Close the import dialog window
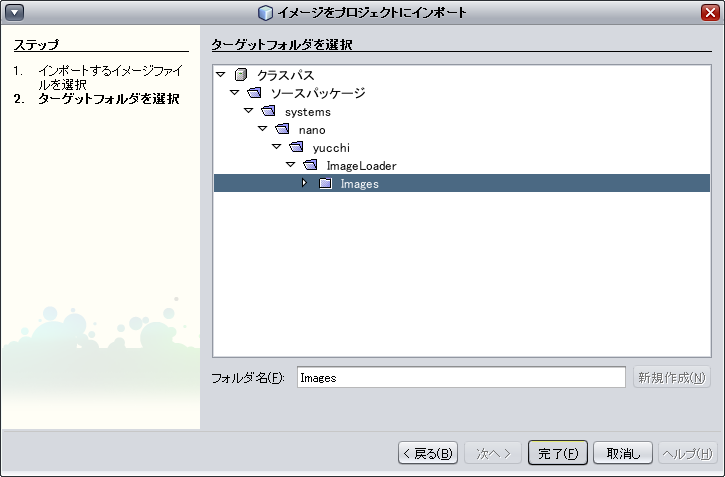Screen dimensions: 725x477 click(710, 12)
